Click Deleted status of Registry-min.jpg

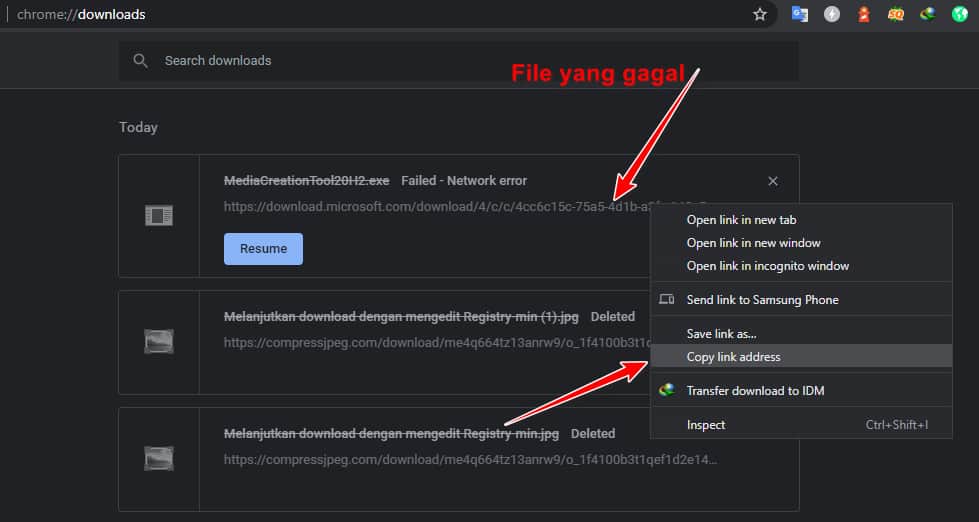click(x=593, y=434)
